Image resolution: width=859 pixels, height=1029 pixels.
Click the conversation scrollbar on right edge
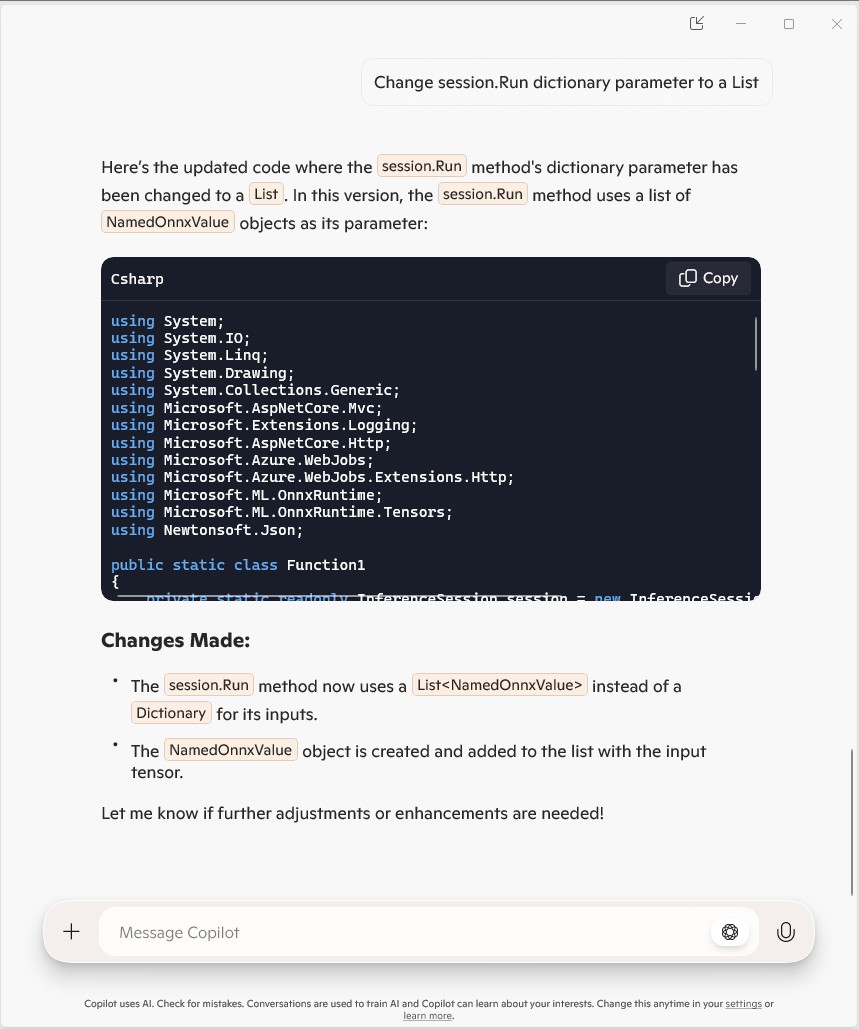[x=852, y=820]
